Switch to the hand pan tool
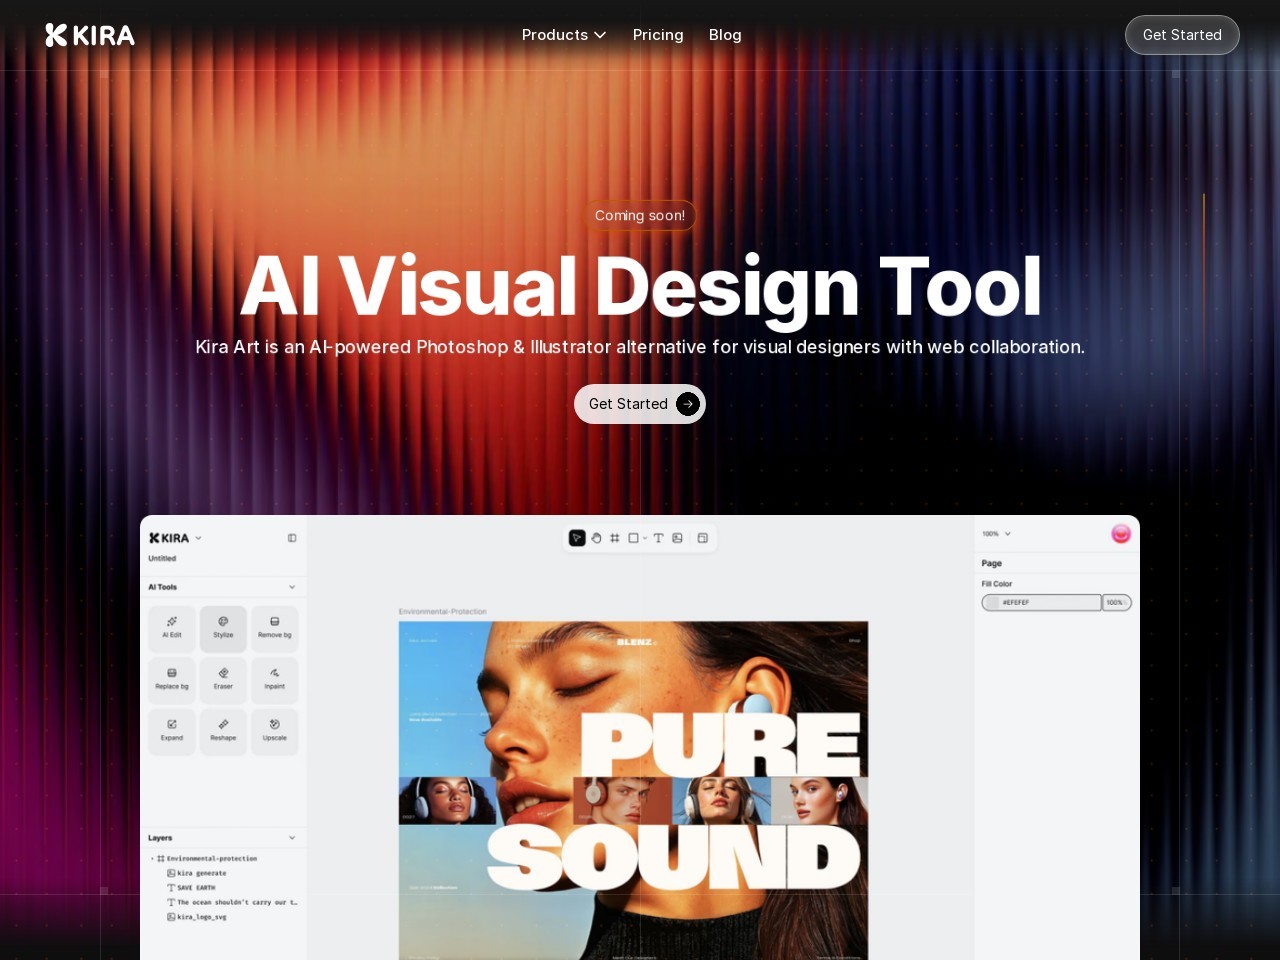 pyautogui.click(x=596, y=538)
